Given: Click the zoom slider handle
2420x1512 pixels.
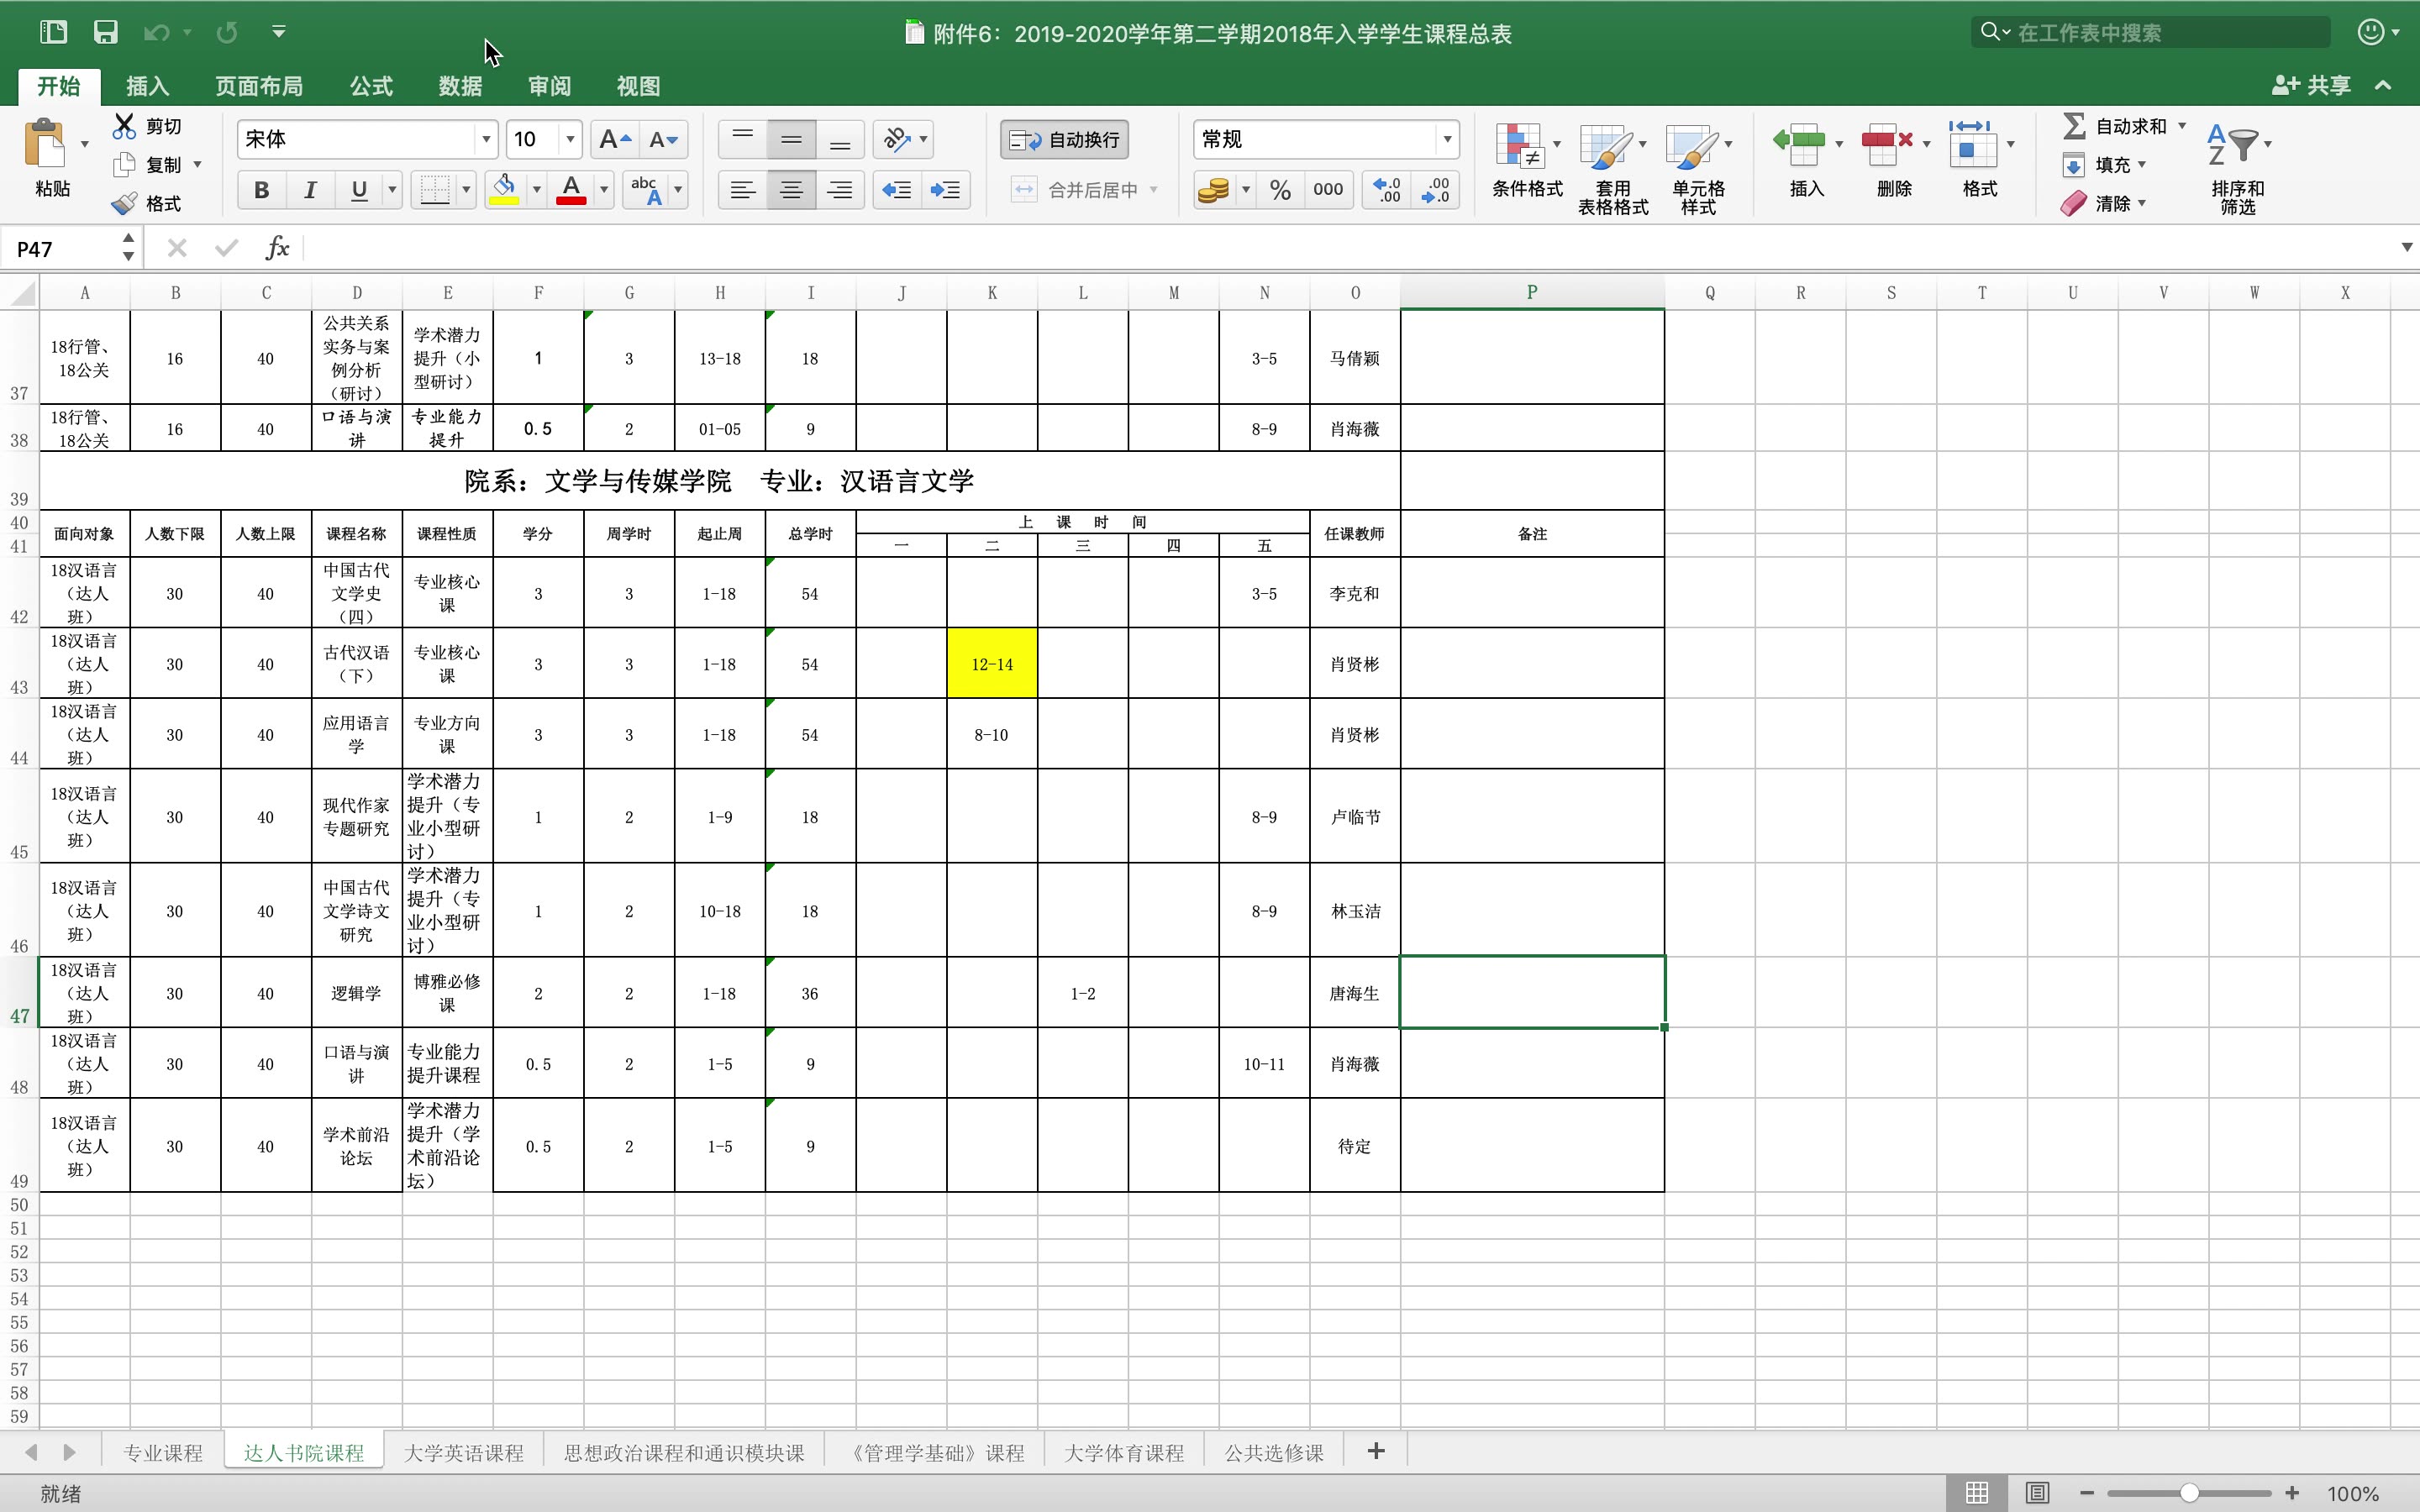Looking at the screenshot, I should (2189, 1493).
